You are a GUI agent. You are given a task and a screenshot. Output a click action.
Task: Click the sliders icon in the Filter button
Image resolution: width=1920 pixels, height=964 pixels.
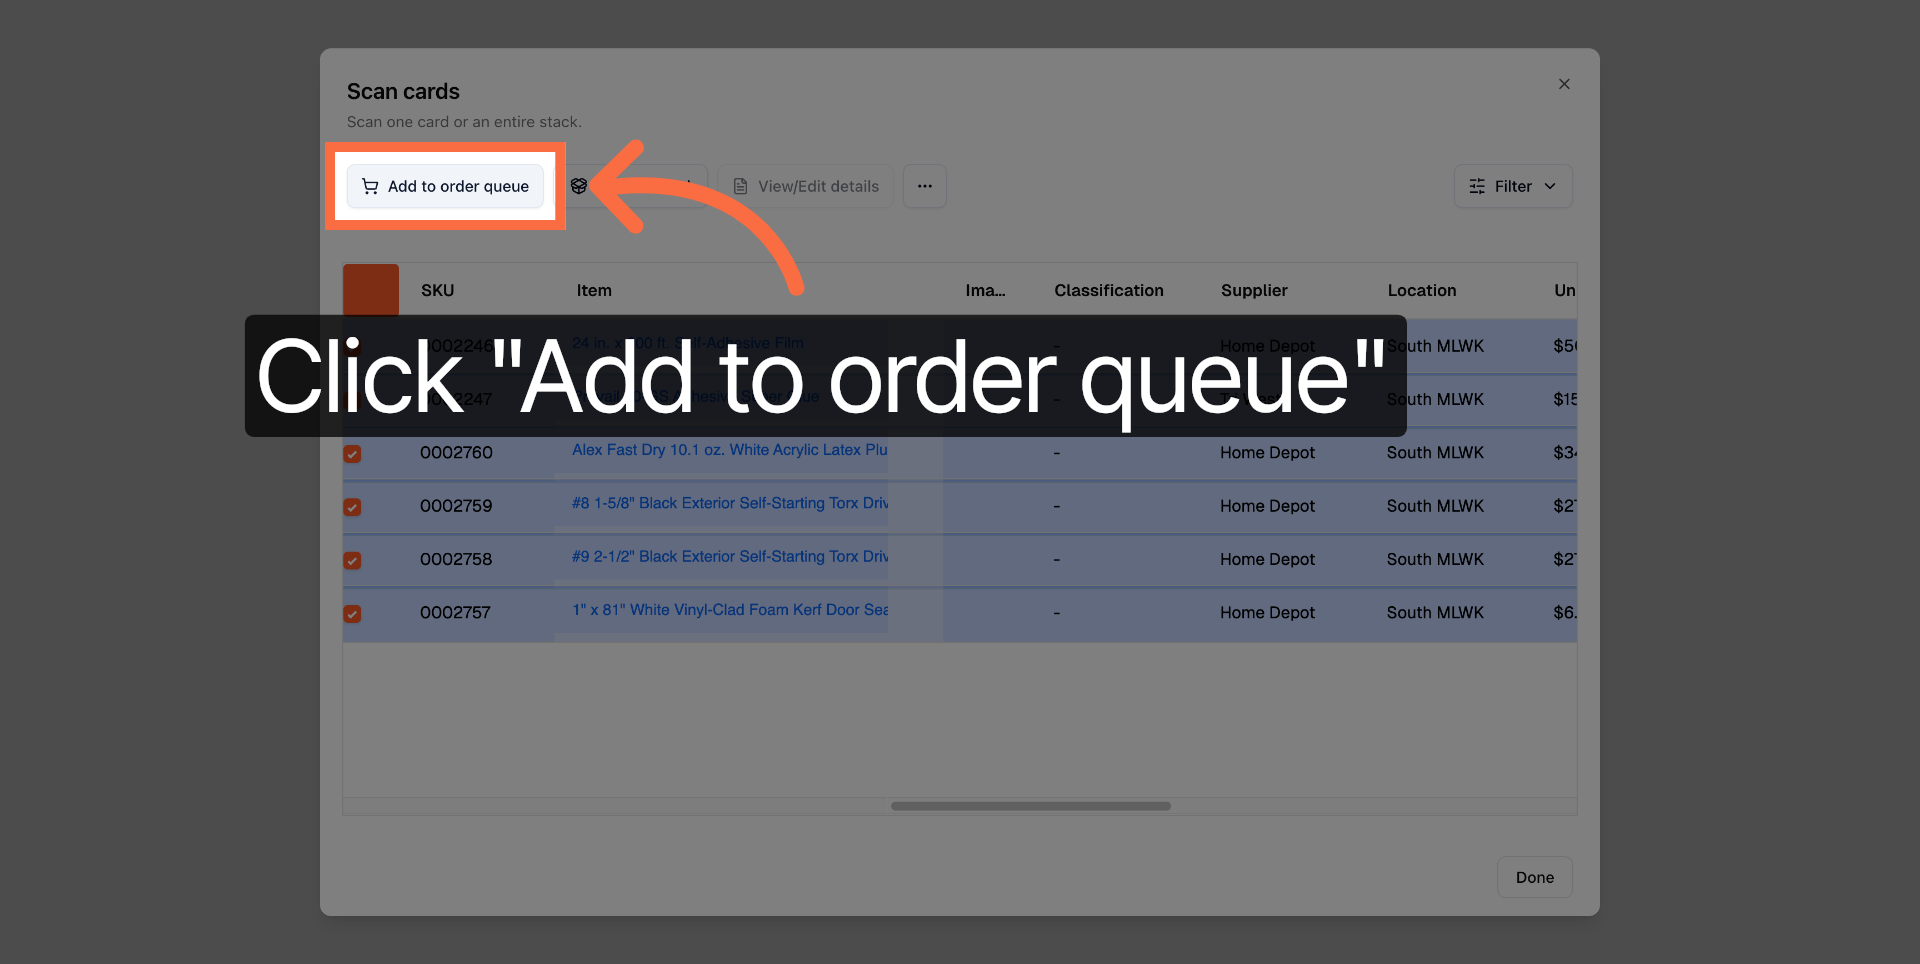[x=1477, y=186]
